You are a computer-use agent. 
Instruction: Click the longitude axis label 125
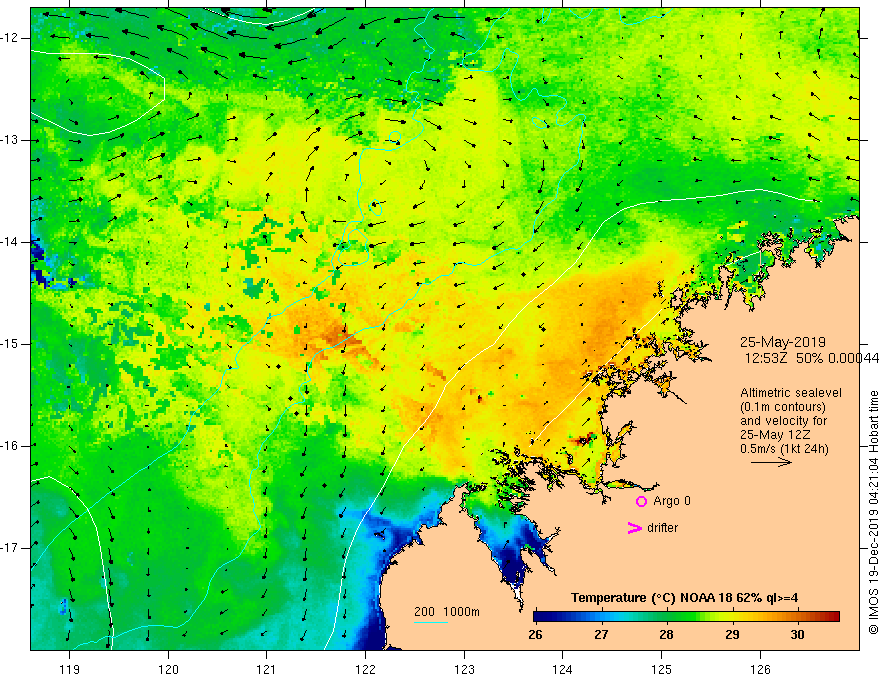(662, 669)
